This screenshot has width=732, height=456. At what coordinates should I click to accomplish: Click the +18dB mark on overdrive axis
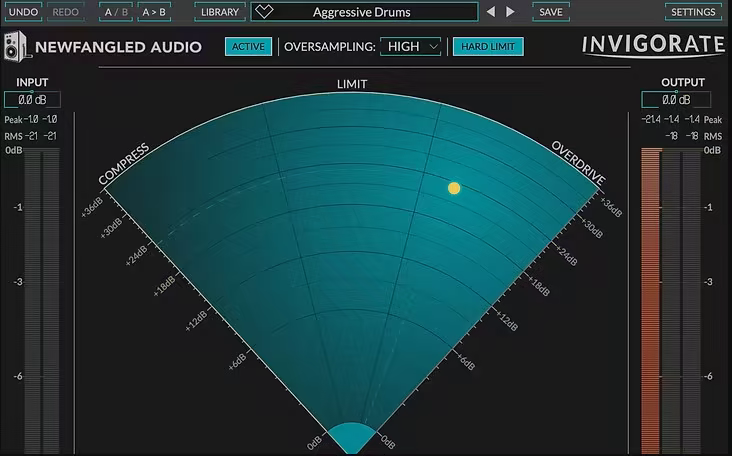point(539,285)
